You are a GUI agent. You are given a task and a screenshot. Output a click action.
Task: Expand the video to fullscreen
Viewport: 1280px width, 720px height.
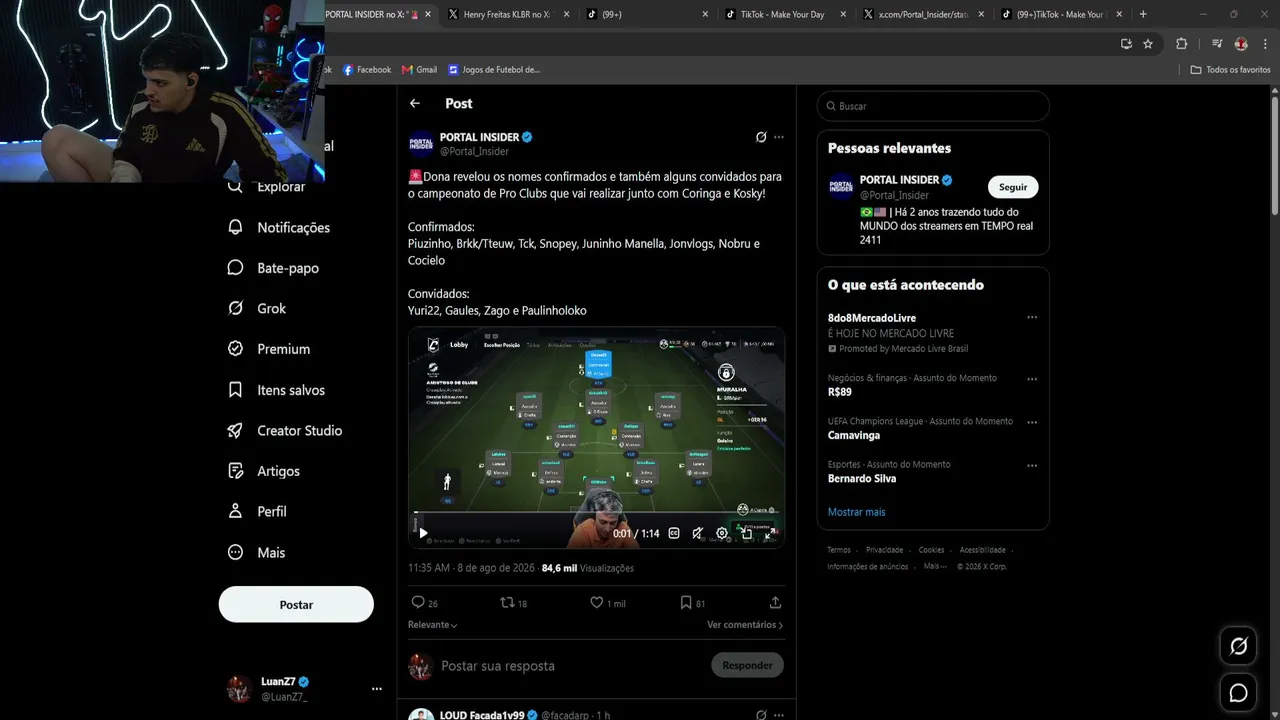[770, 533]
